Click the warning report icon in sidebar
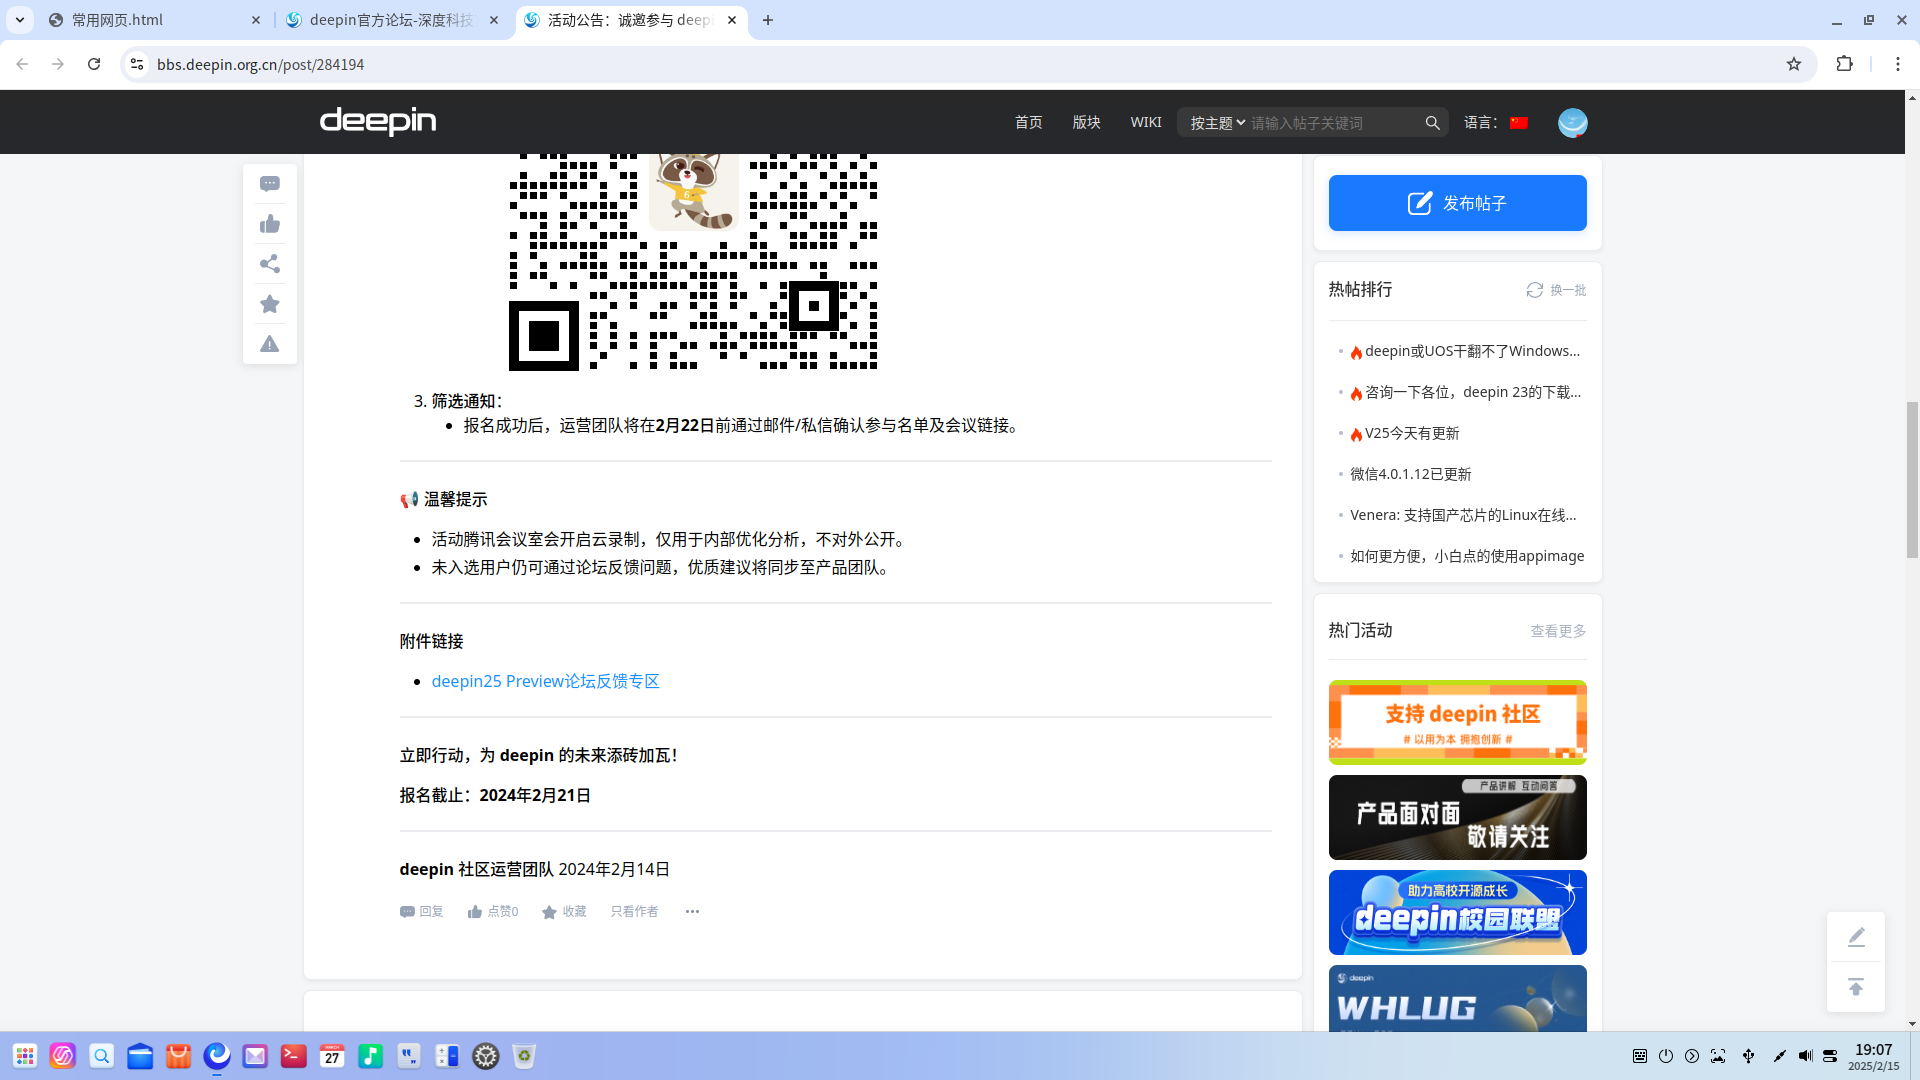This screenshot has width=1920, height=1080. click(x=270, y=344)
